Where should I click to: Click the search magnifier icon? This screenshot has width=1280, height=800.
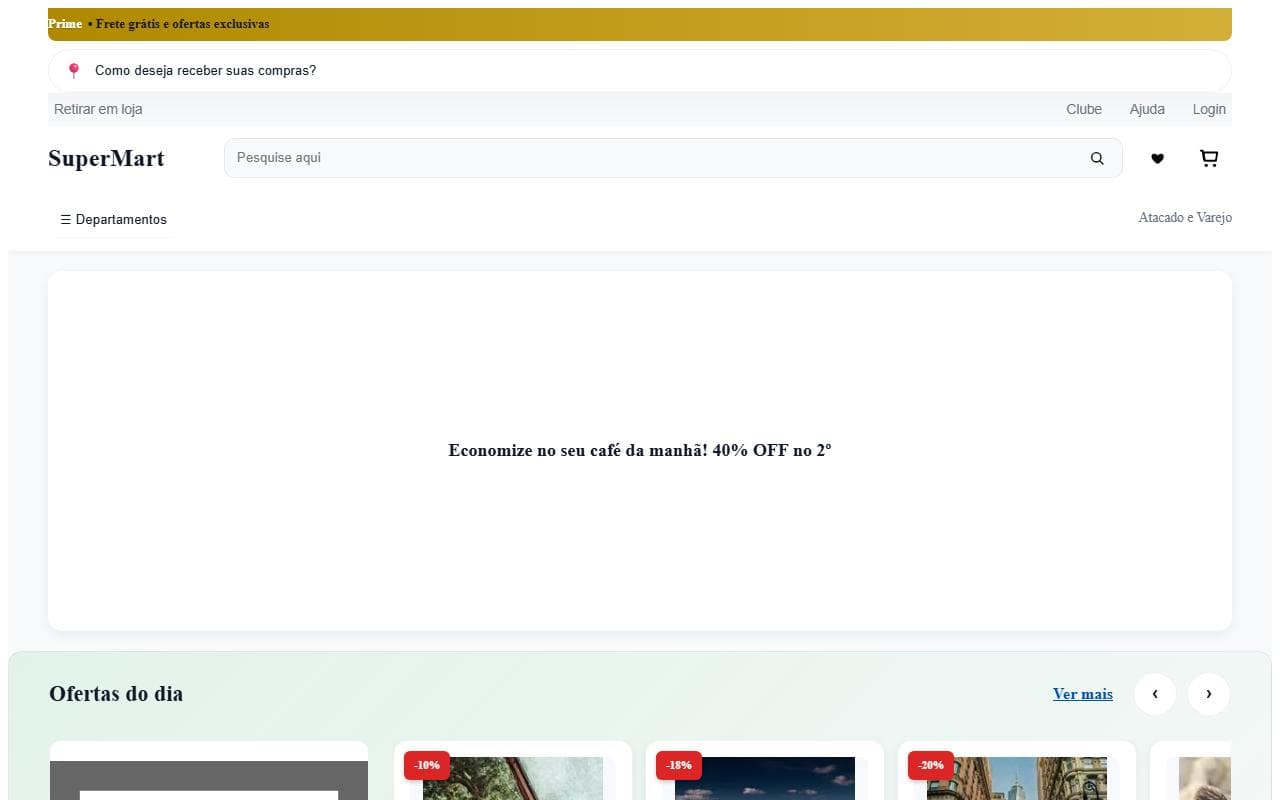[1097, 158]
